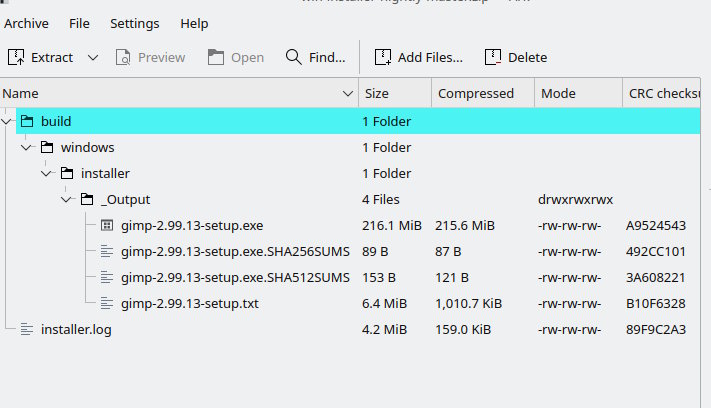
Task: Sort by Compressed column header
Action: pyautogui.click(x=483, y=93)
